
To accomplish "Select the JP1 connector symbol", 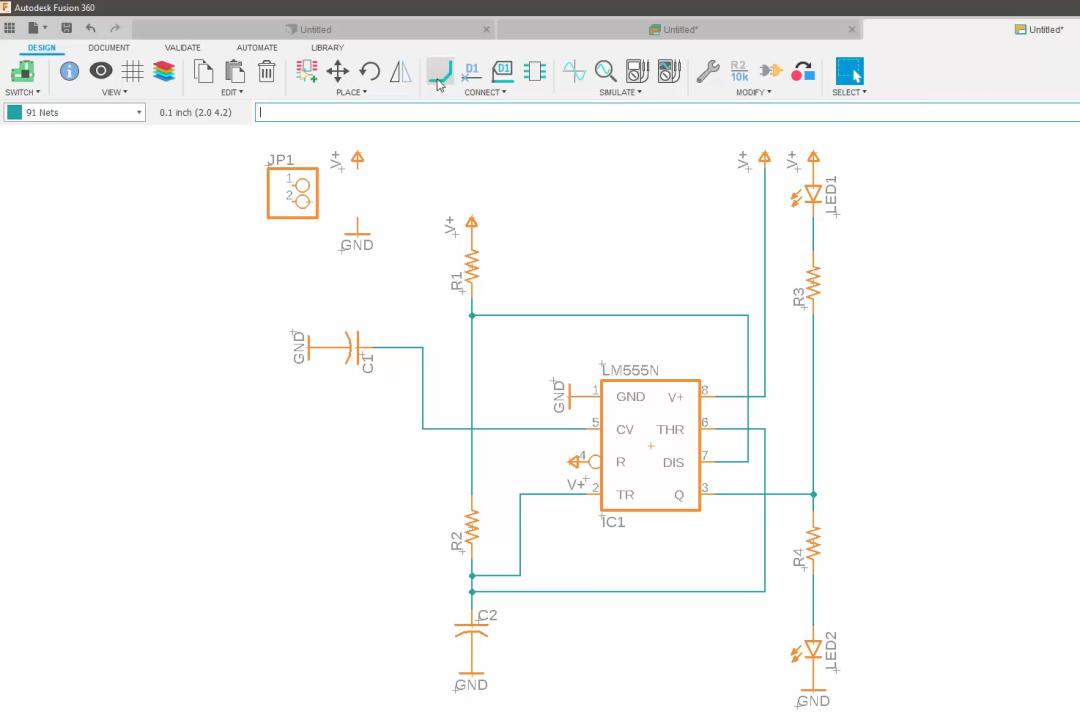I will pyautogui.click(x=293, y=193).
